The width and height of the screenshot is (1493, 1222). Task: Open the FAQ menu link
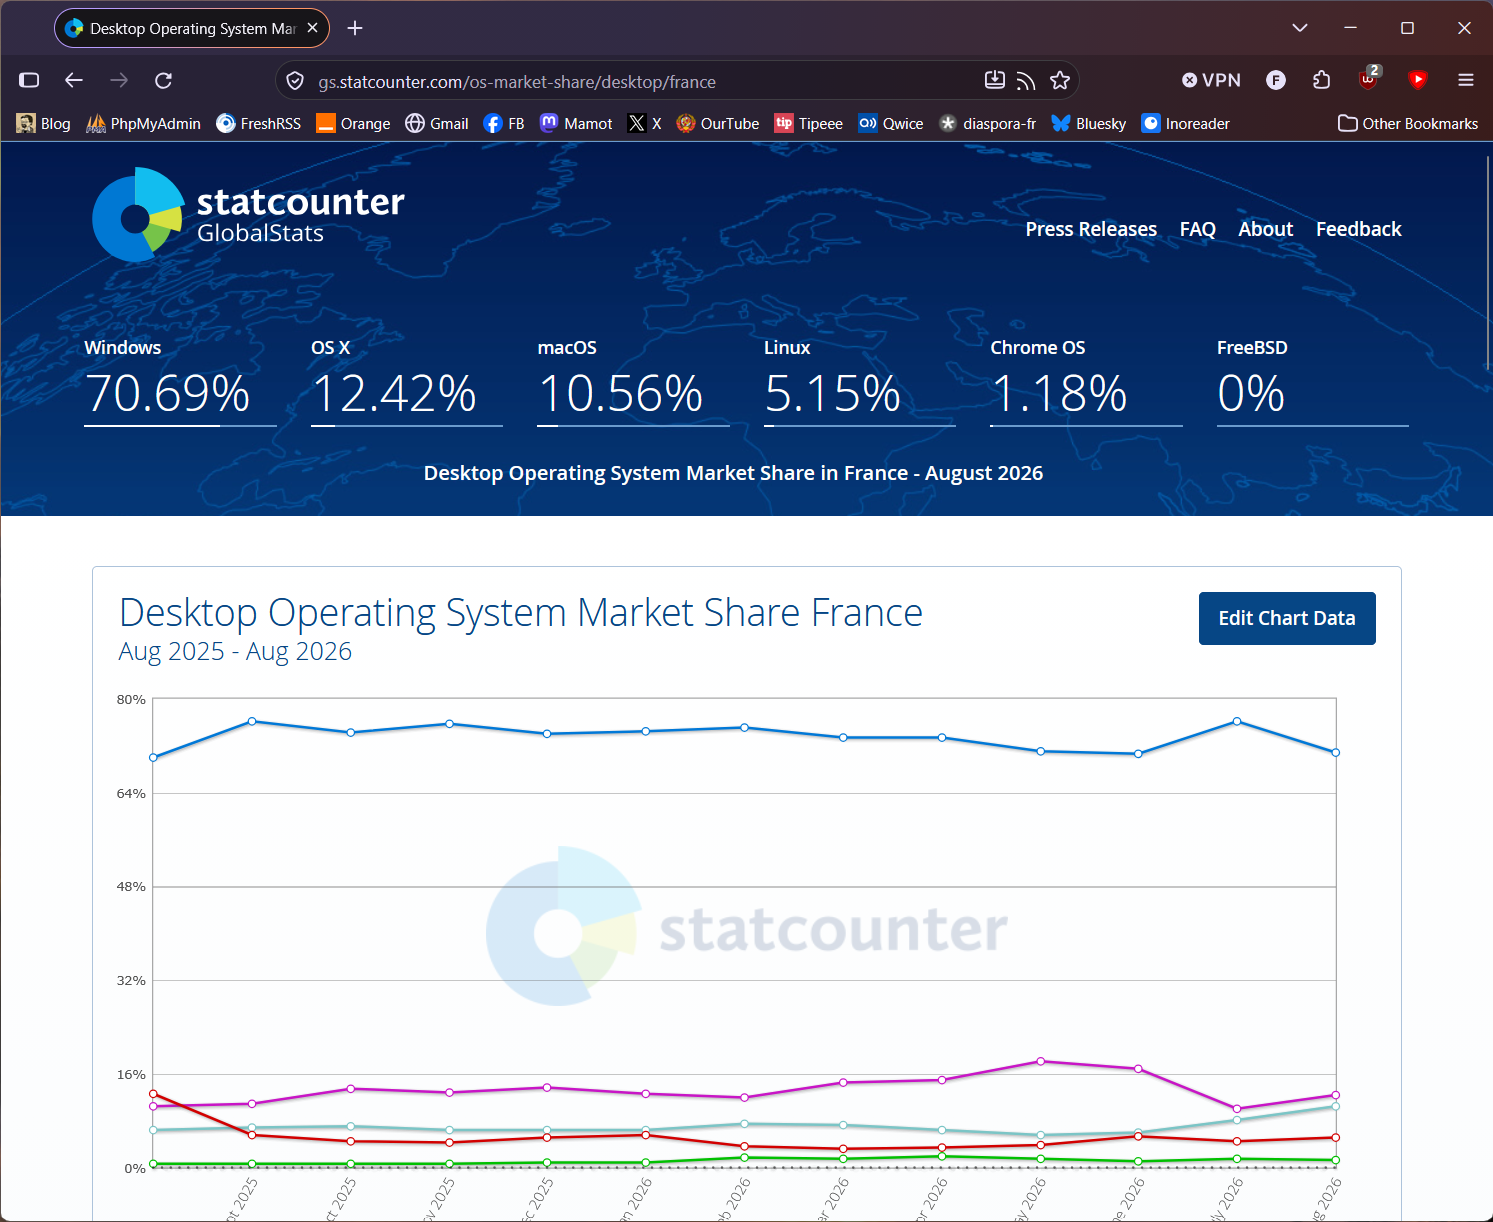pyautogui.click(x=1197, y=229)
